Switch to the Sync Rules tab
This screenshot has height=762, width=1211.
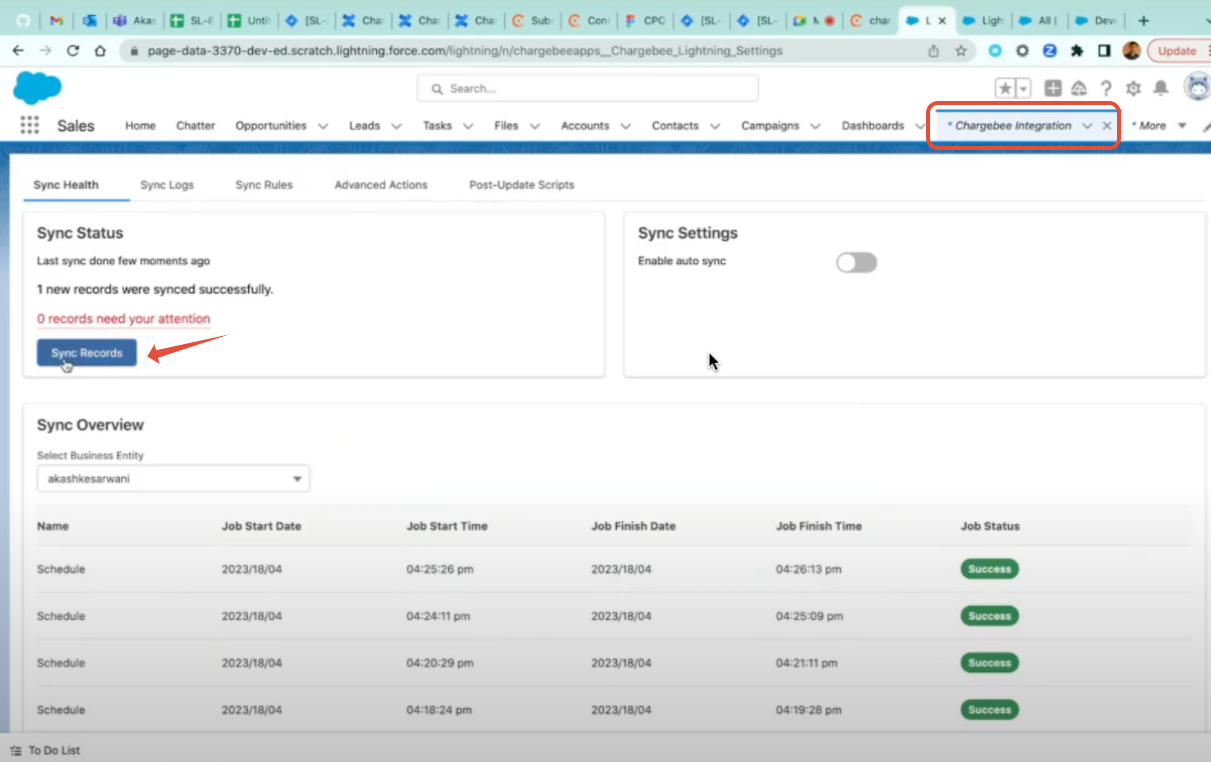[x=263, y=185]
